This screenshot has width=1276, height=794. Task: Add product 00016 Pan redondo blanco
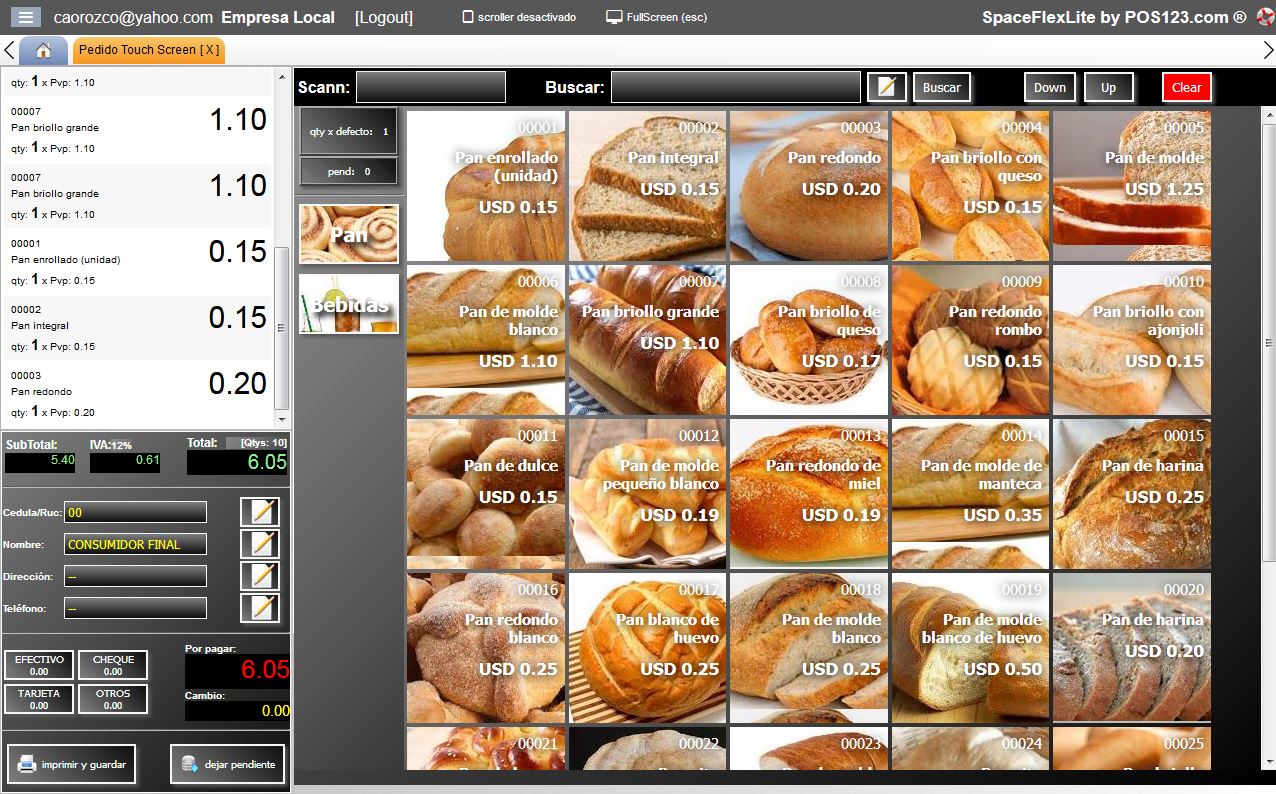[486, 648]
